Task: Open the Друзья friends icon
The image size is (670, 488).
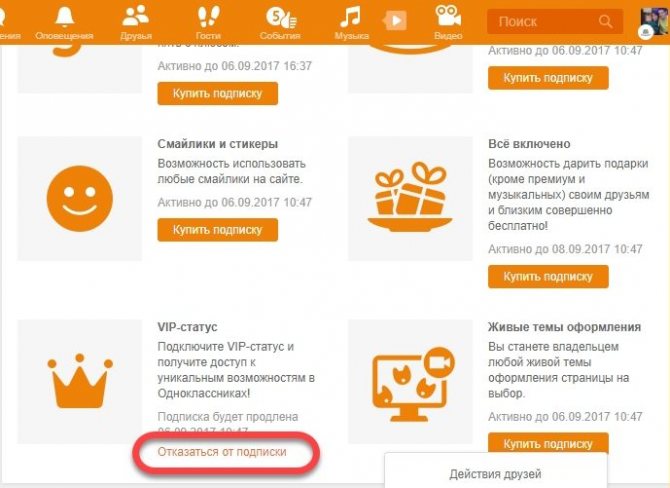Action: click(x=135, y=17)
